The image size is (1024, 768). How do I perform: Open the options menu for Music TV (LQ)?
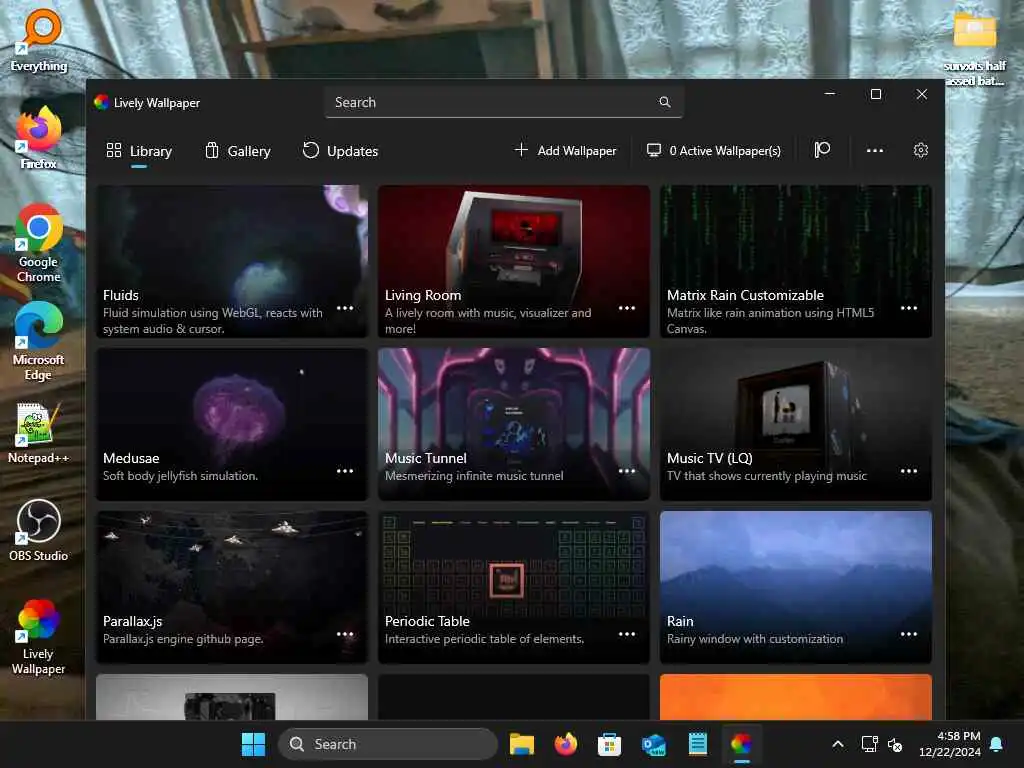point(909,471)
